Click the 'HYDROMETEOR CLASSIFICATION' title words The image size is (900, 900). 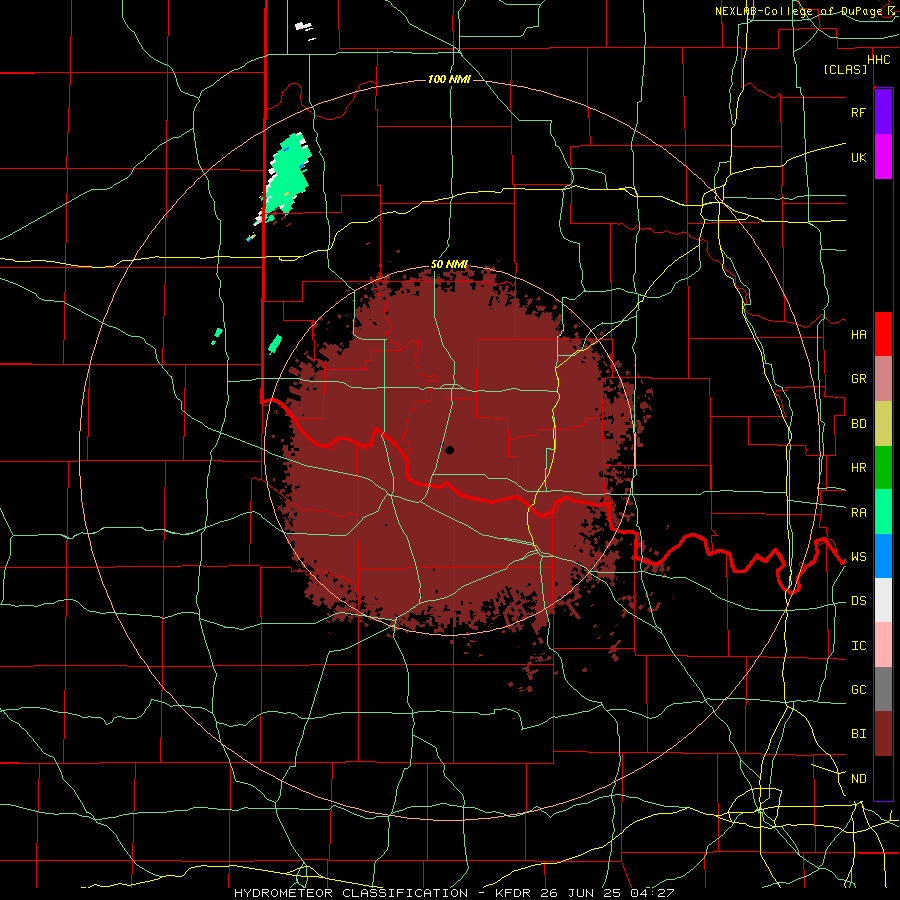(351, 893)
